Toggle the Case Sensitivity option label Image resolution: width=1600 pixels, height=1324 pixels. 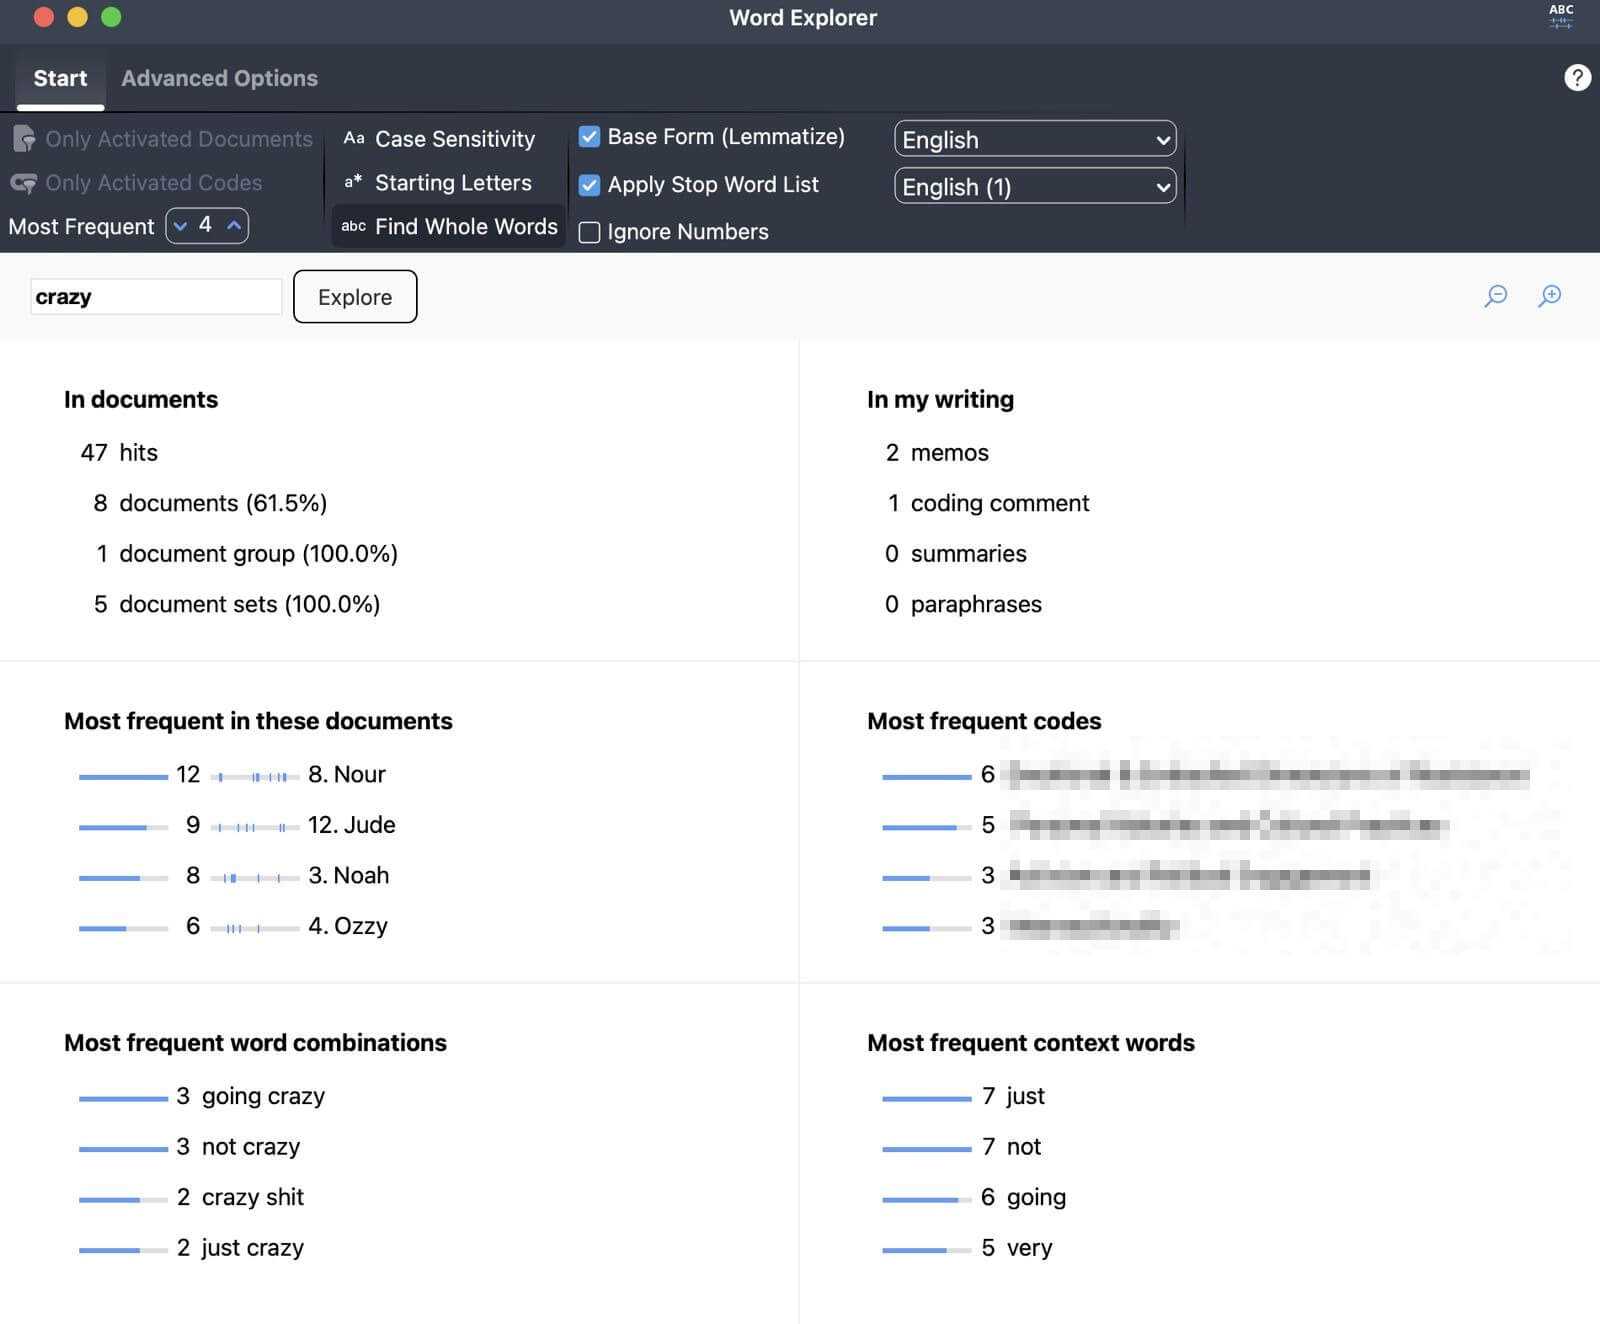(x=455, y=139)
